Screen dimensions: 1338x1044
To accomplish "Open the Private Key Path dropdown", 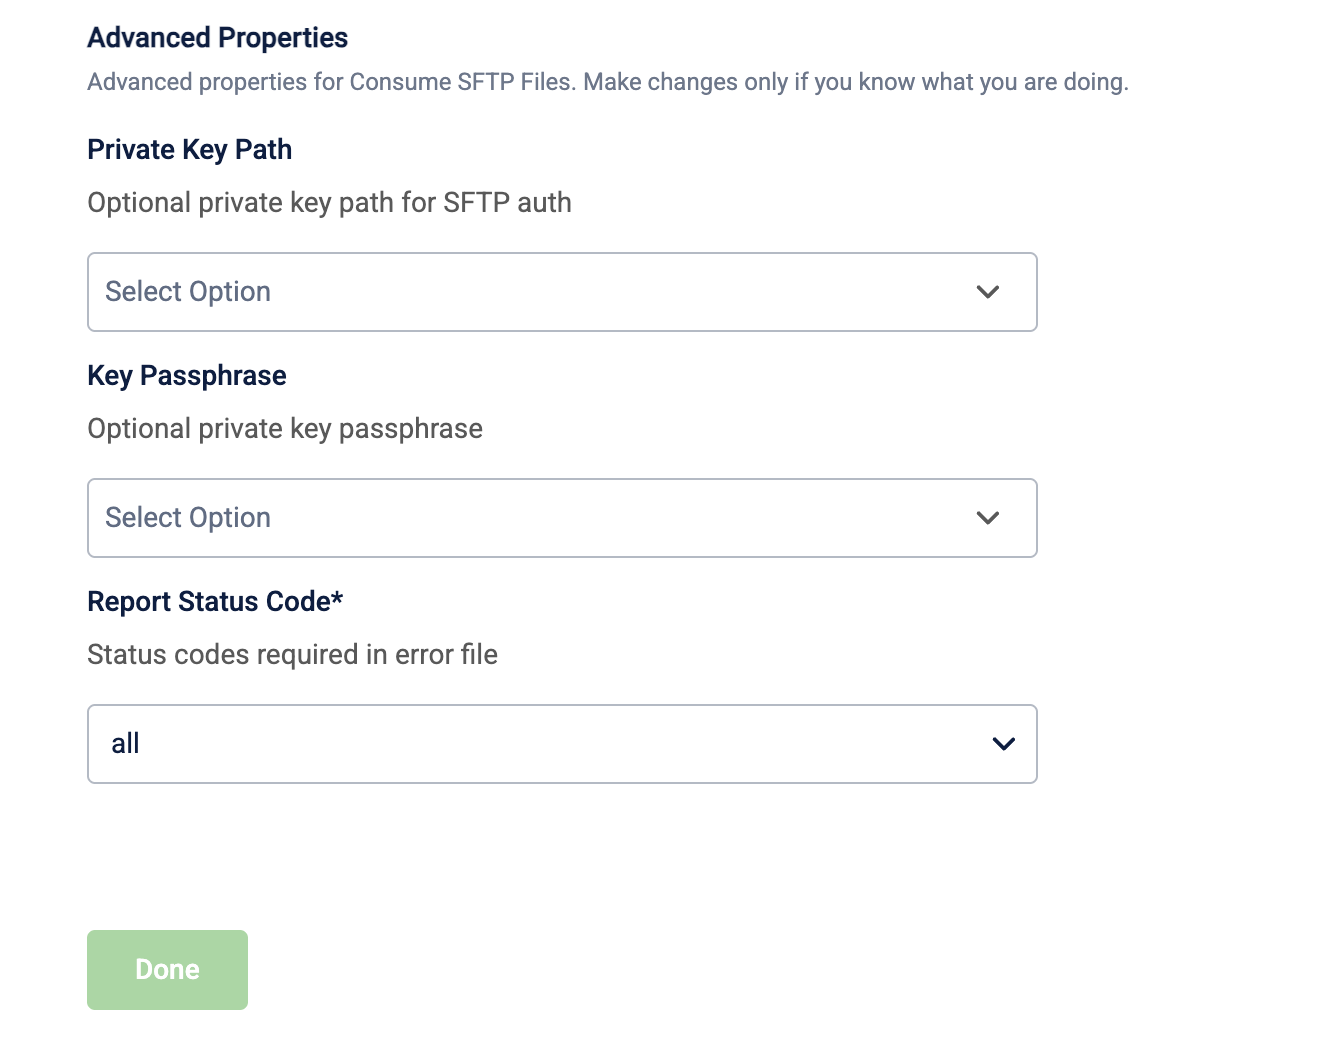I will coord(562,292).
